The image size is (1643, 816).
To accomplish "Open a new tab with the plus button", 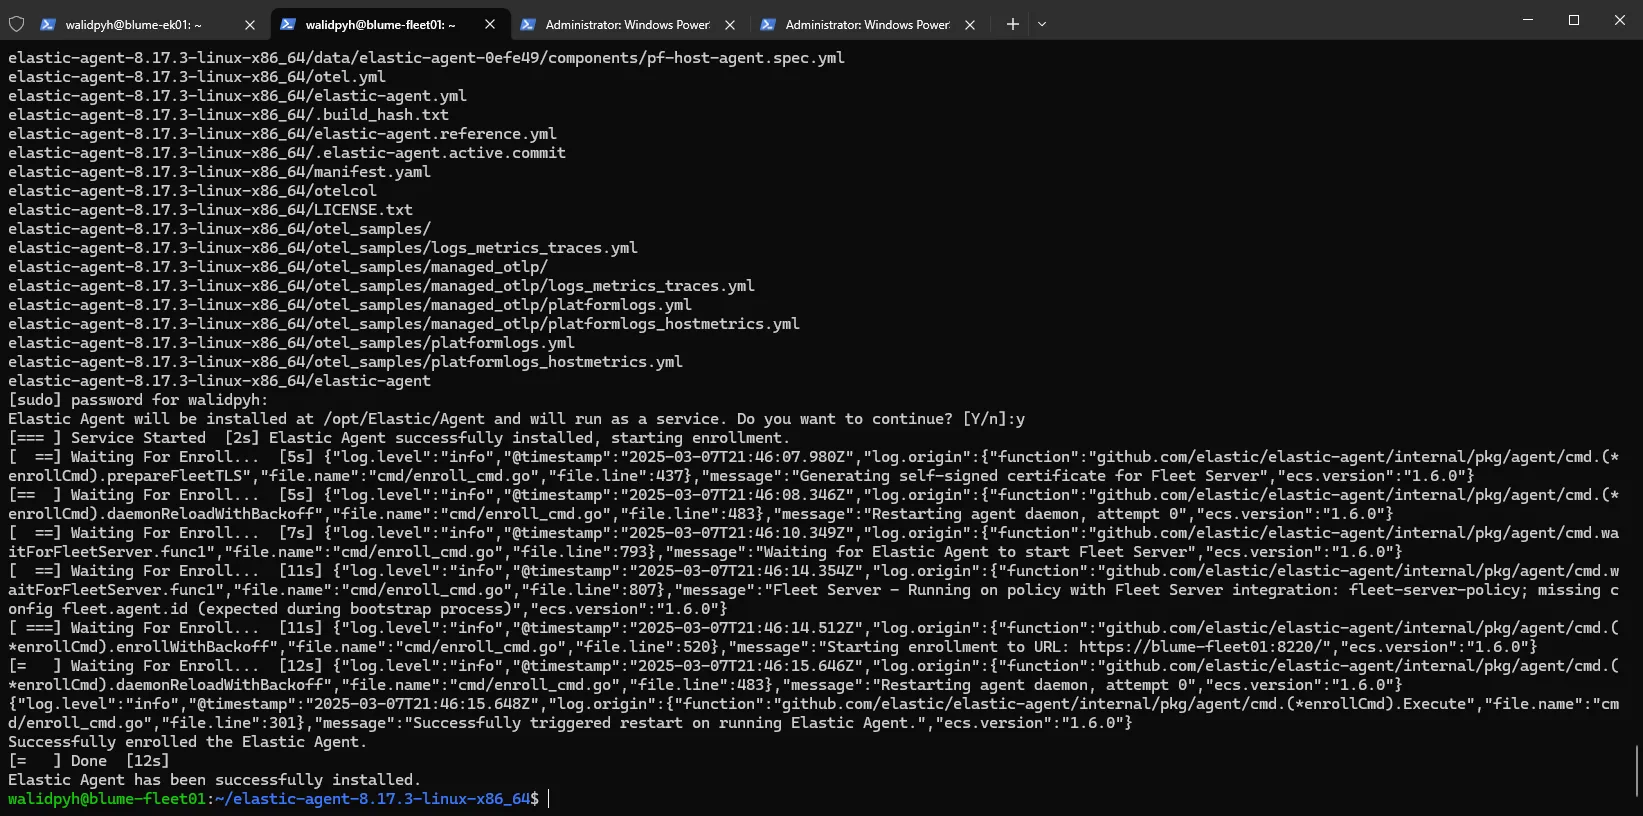I will point(1012,24).
